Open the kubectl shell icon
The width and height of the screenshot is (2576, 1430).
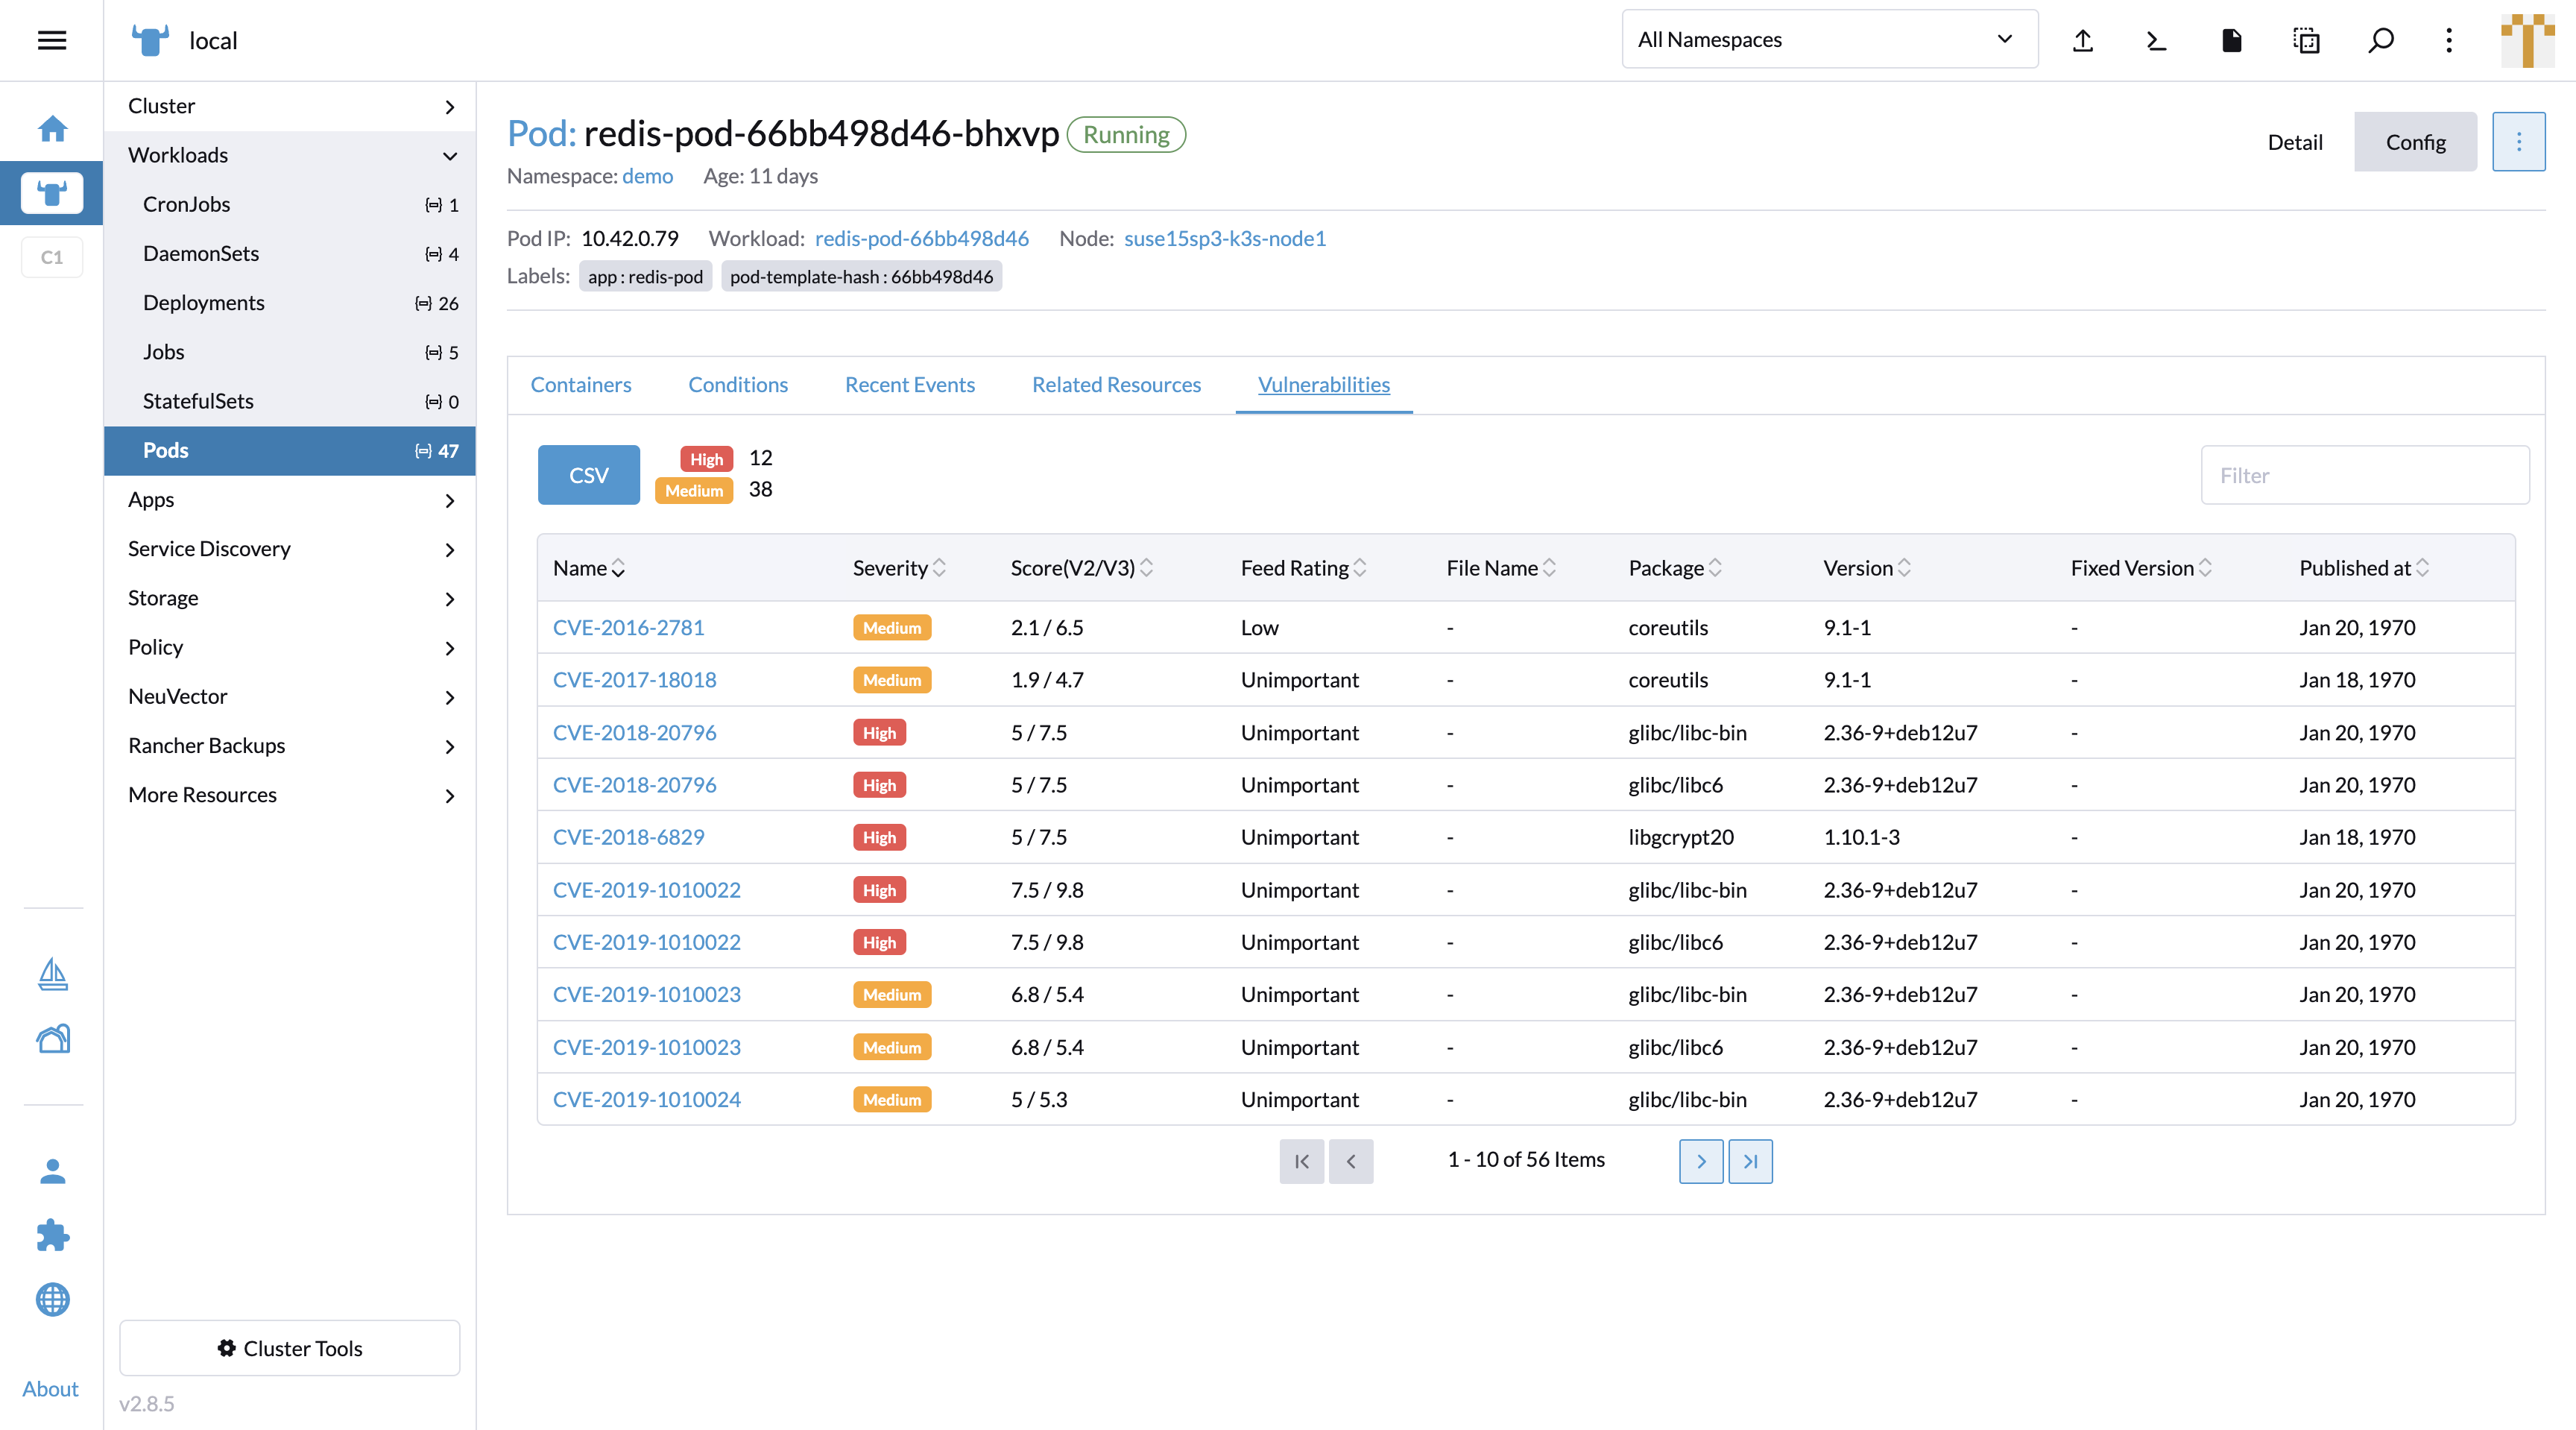click(2157, 40)
